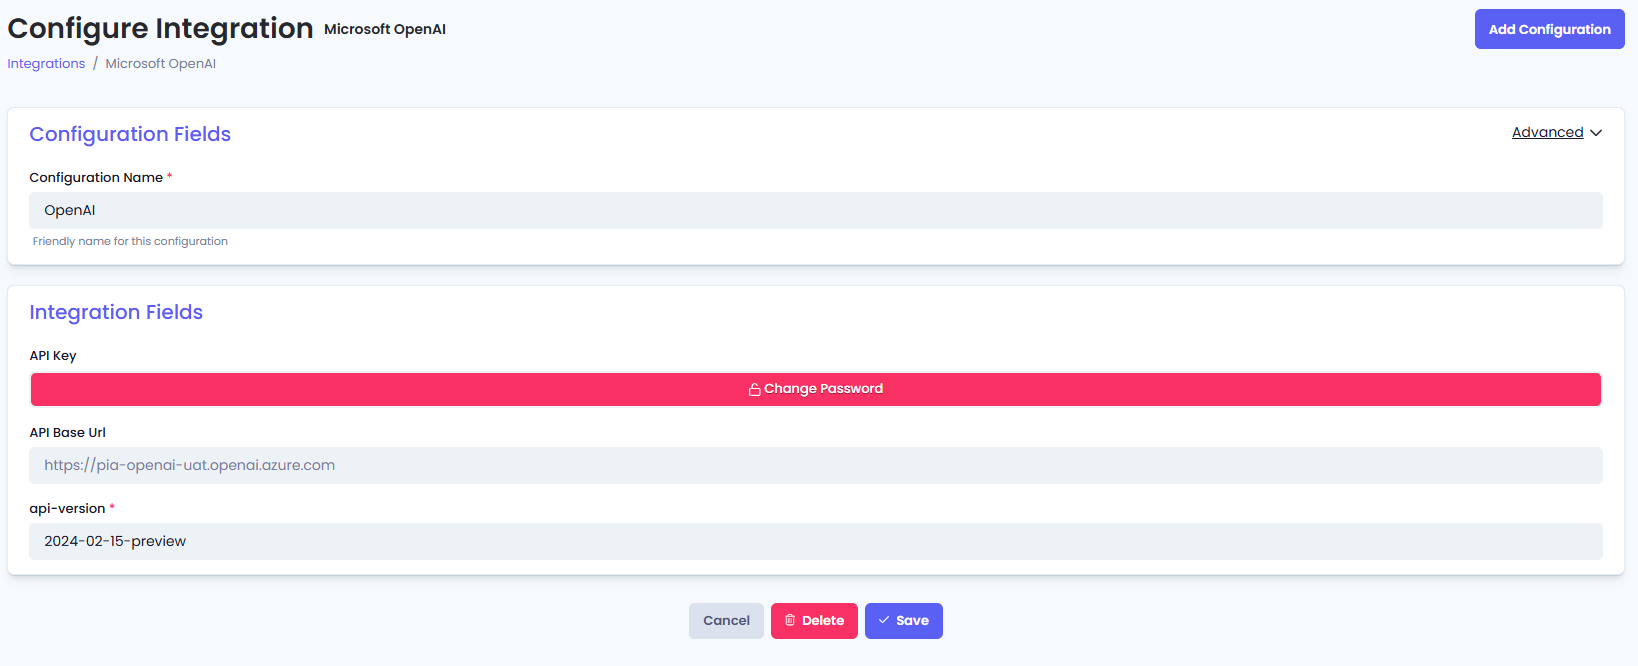Click the 'Microsoft OpenAI' title subheading
Screen dimensions: 1638x666
[x=385, y=29]
